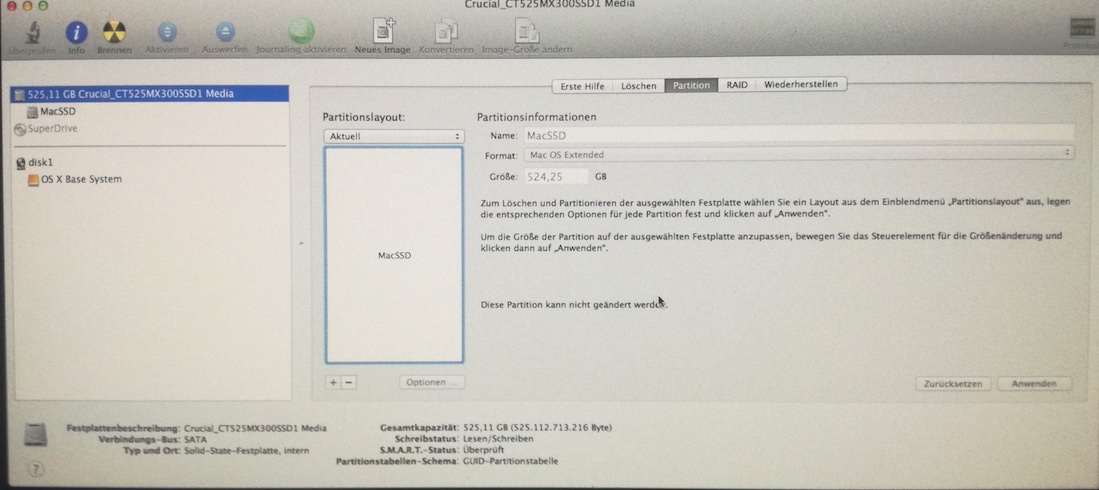Switch to the Löschen tab

pyautogui.click(x=639, y=86)
